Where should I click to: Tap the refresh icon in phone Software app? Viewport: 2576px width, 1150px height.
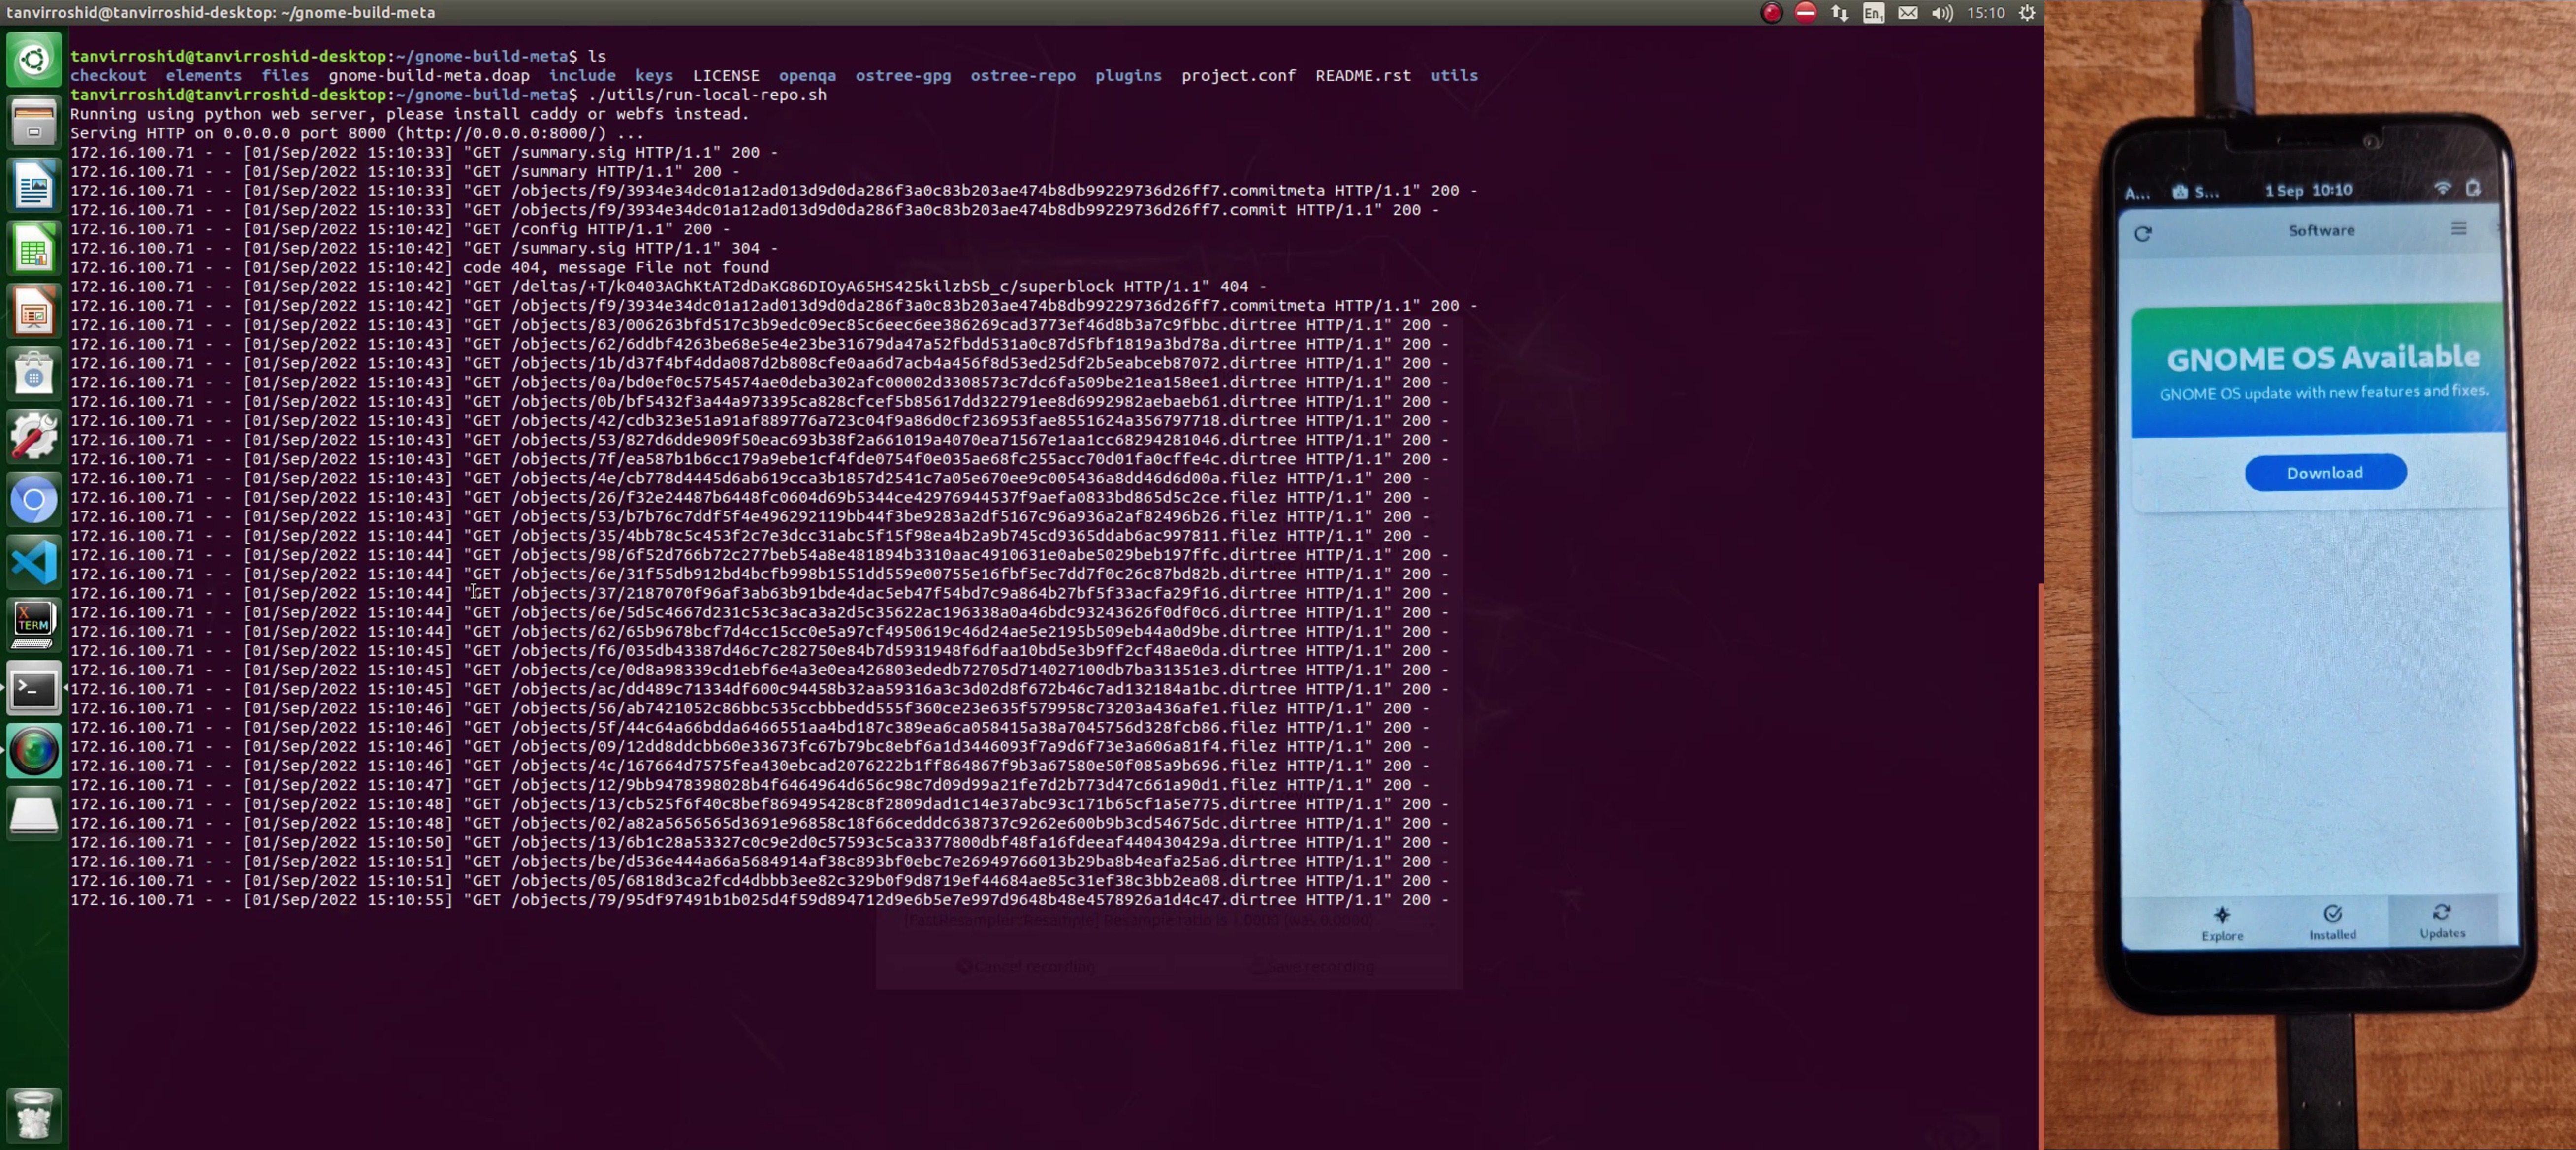[2142, 234]
